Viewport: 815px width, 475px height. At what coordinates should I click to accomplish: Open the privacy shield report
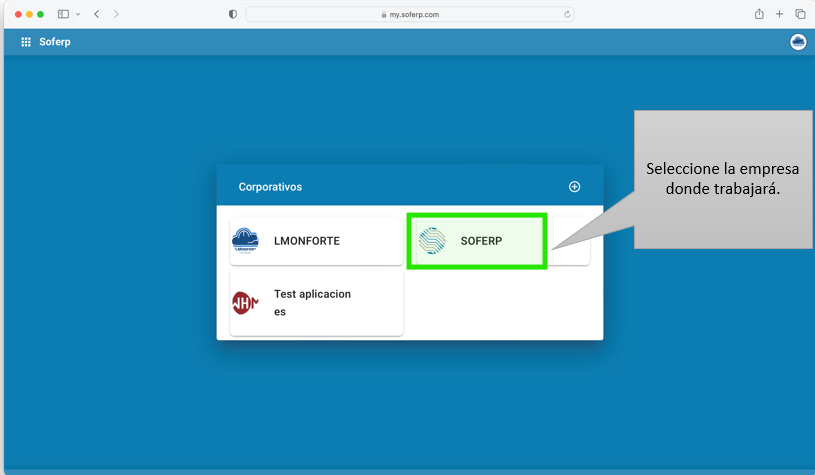coord(233,15)
